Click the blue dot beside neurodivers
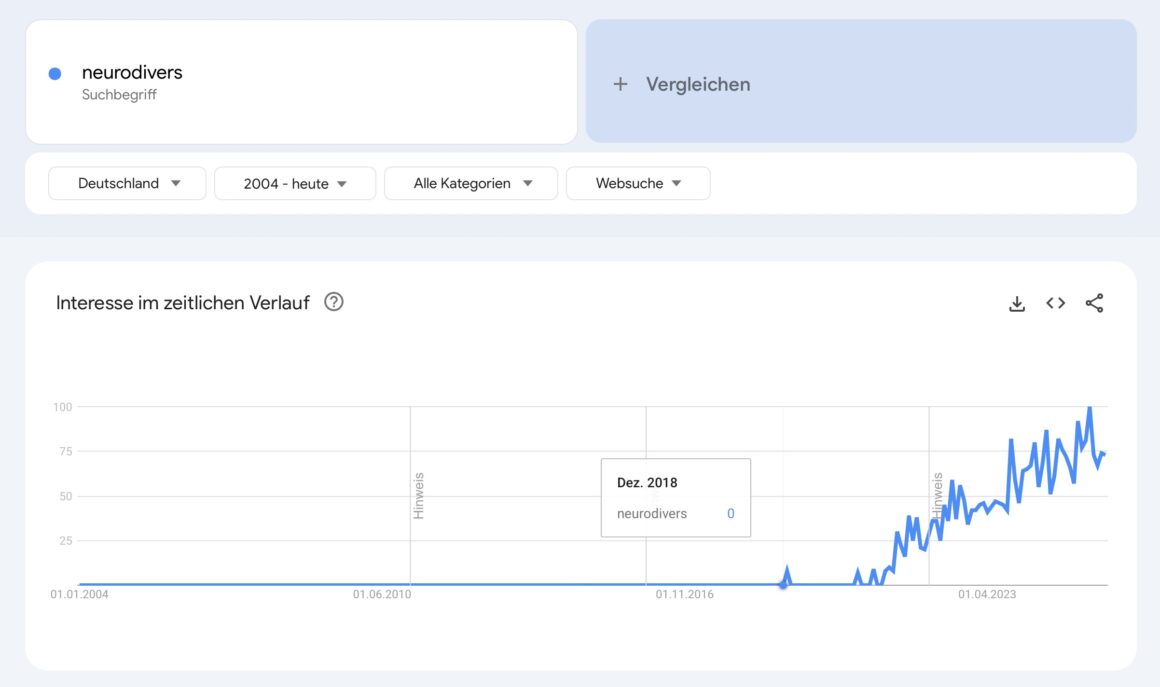Viewport: 1160px width, 687px height. [55, 73]
